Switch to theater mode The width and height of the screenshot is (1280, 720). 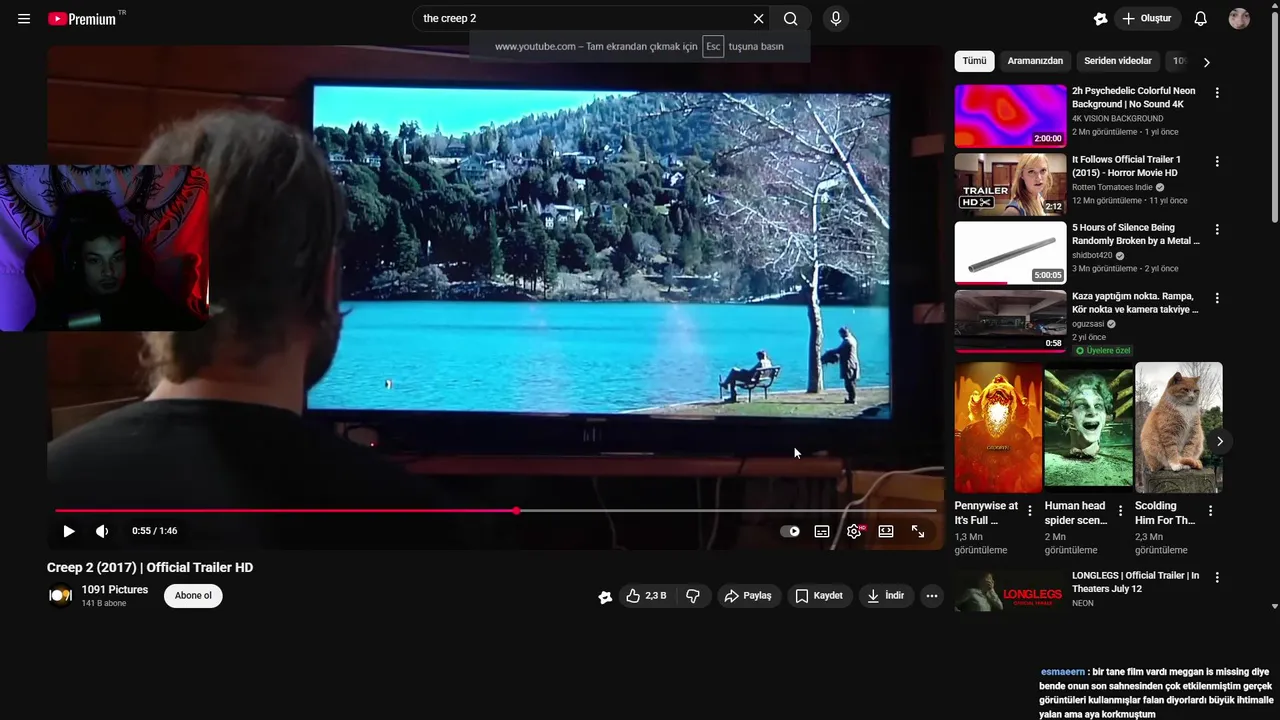click(886, 531)
